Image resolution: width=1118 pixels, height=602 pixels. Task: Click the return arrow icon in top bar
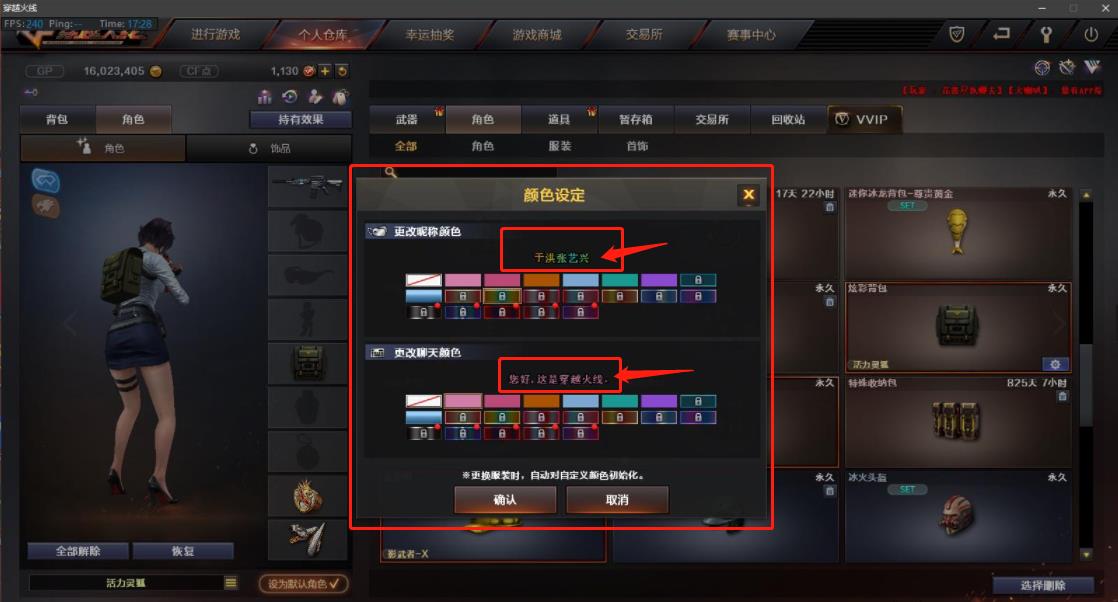tap(1001, 34)
